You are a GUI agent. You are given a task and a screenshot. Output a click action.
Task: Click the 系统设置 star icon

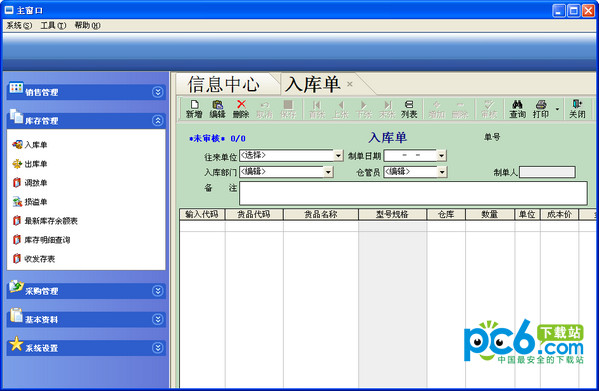coord(16,344)
